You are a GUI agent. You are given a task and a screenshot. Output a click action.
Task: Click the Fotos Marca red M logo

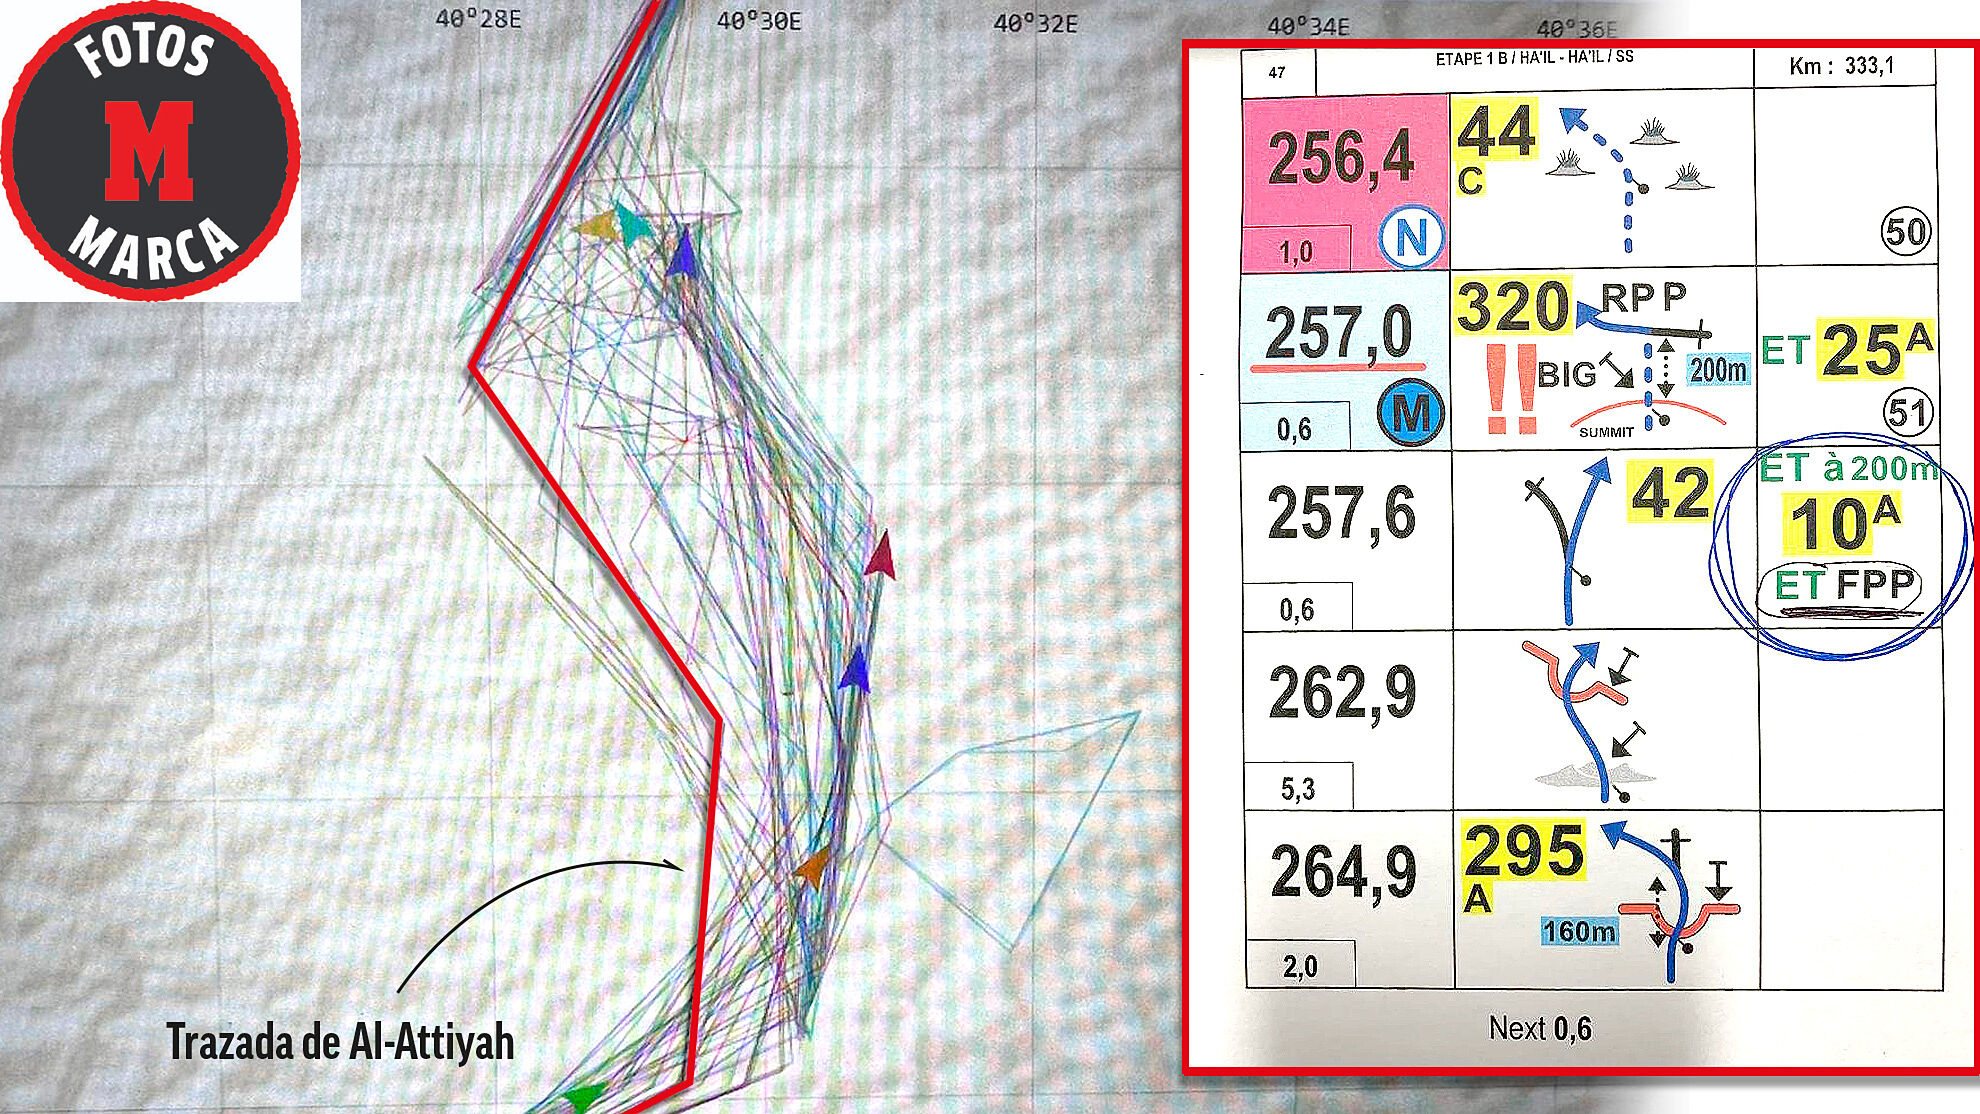pos(149,150)
